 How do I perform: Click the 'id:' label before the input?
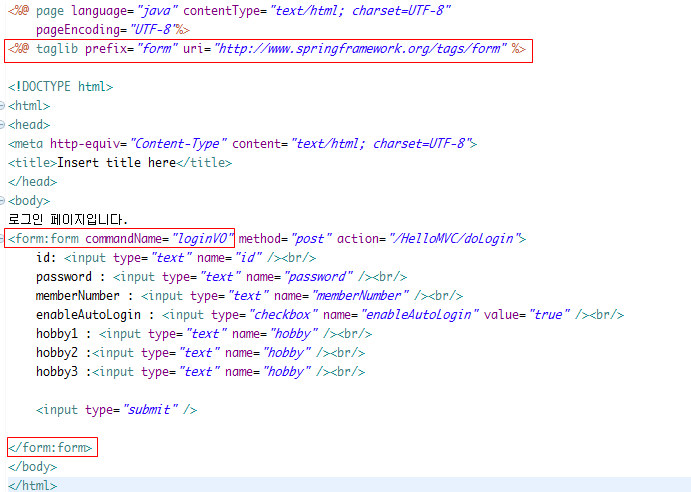tap(46, 258)
